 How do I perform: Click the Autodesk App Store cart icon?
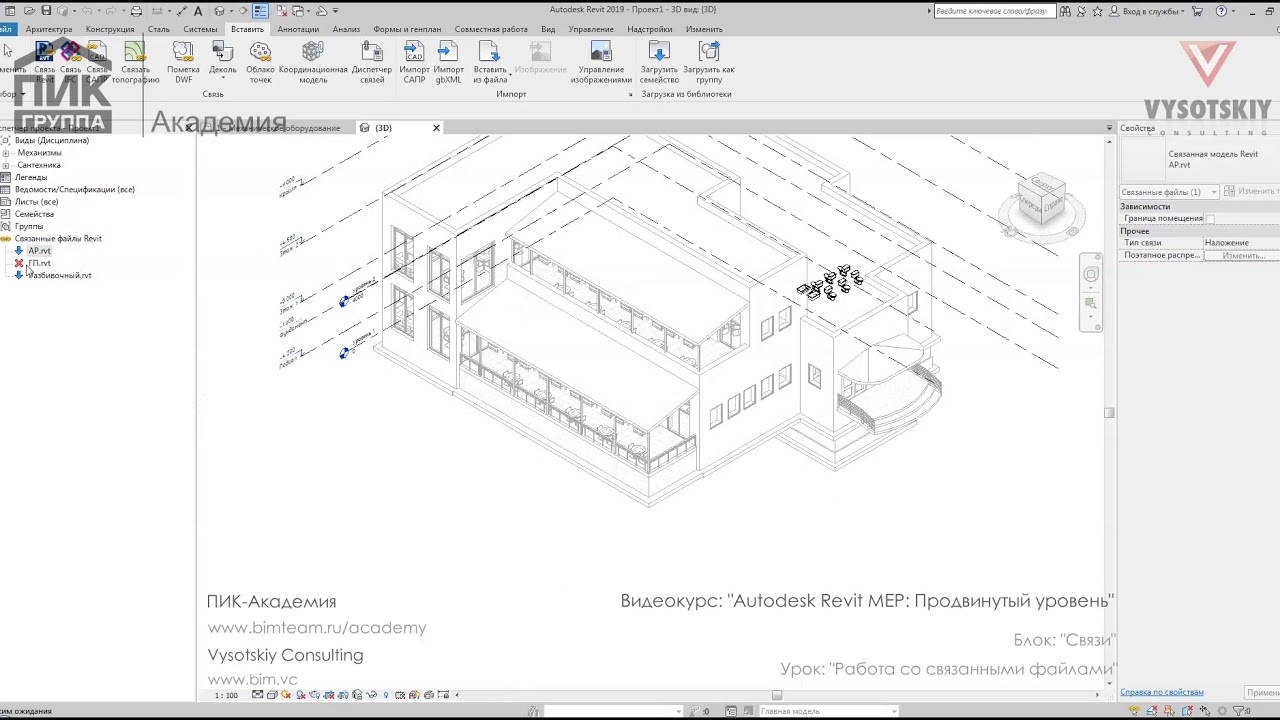pos(1197,11)
